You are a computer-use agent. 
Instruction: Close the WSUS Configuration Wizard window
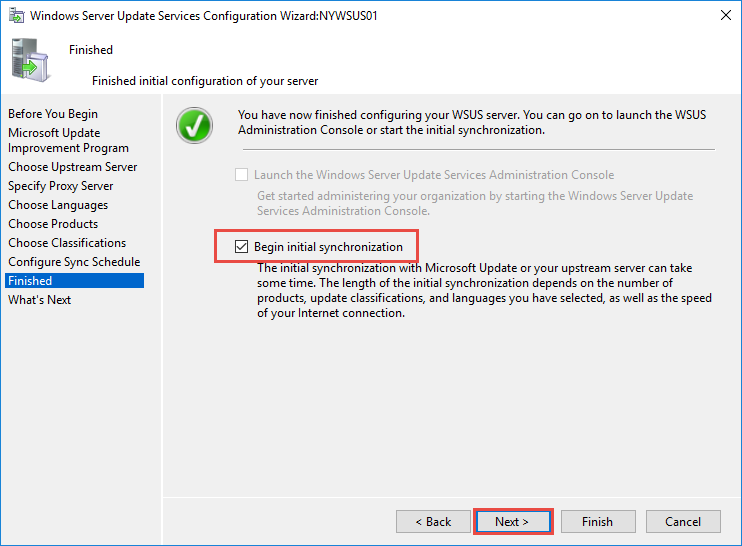[725, 15]
